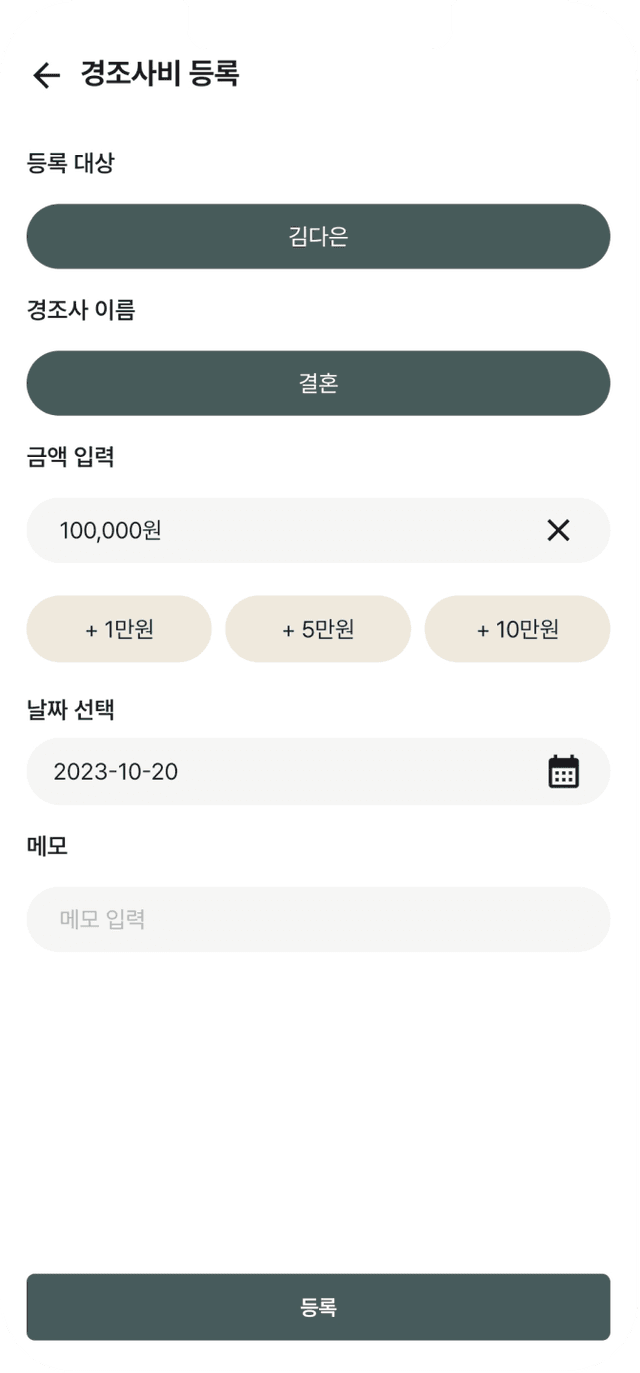Focus the 메모 입력 memo field
The width and height of the screenshot is (640, 1373).
tap(318, 919)
